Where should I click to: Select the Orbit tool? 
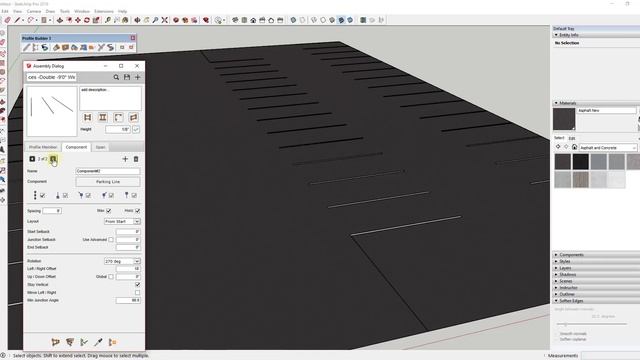coord(138,20)
